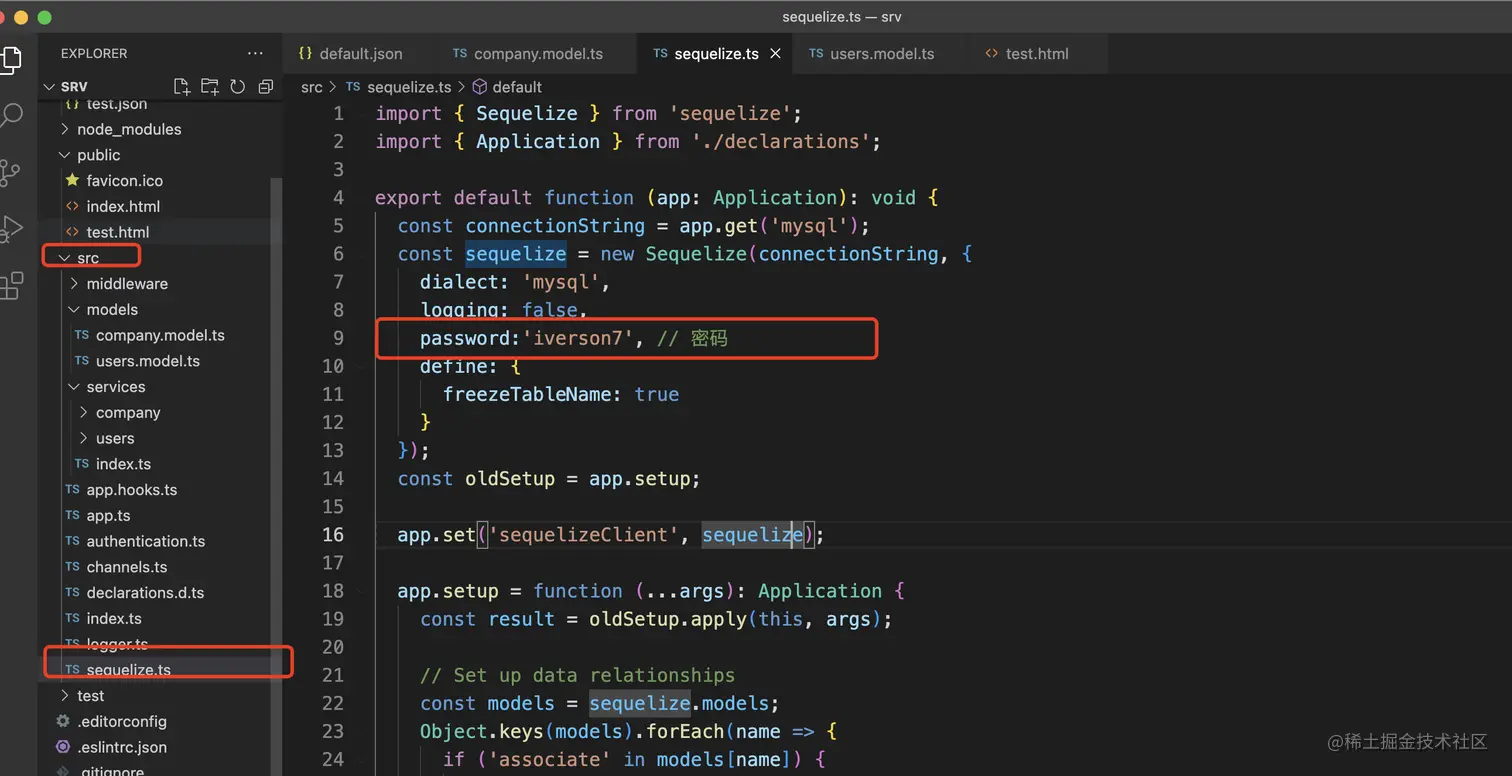Viewport: 1512px width, 776px height.
Task: Click the EXPLORER panel title
Action: point(94,53)
